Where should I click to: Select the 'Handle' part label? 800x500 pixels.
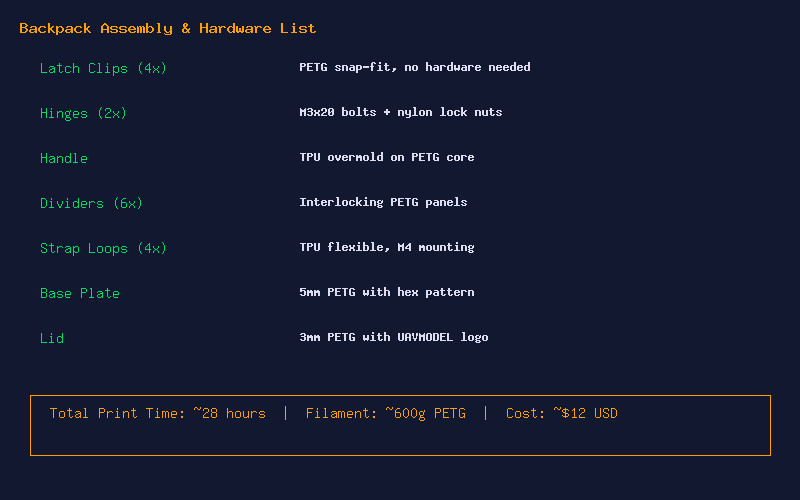[64, 158]
